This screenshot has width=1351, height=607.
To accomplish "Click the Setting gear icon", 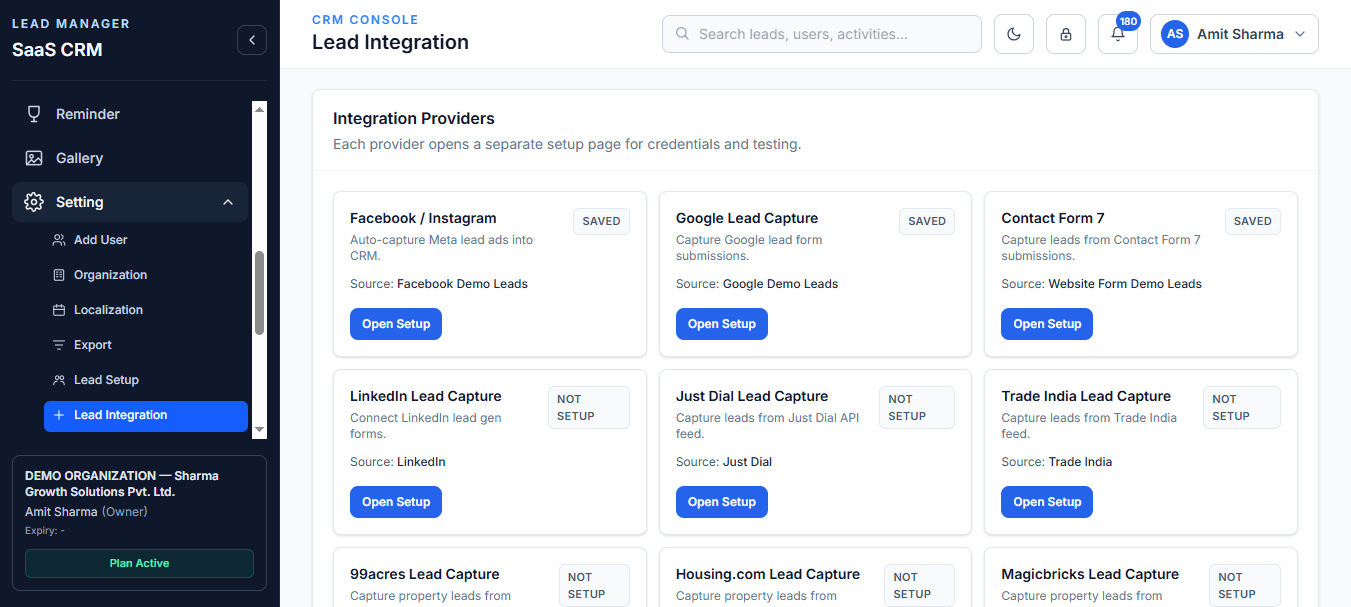I will (x=34, y=202).
